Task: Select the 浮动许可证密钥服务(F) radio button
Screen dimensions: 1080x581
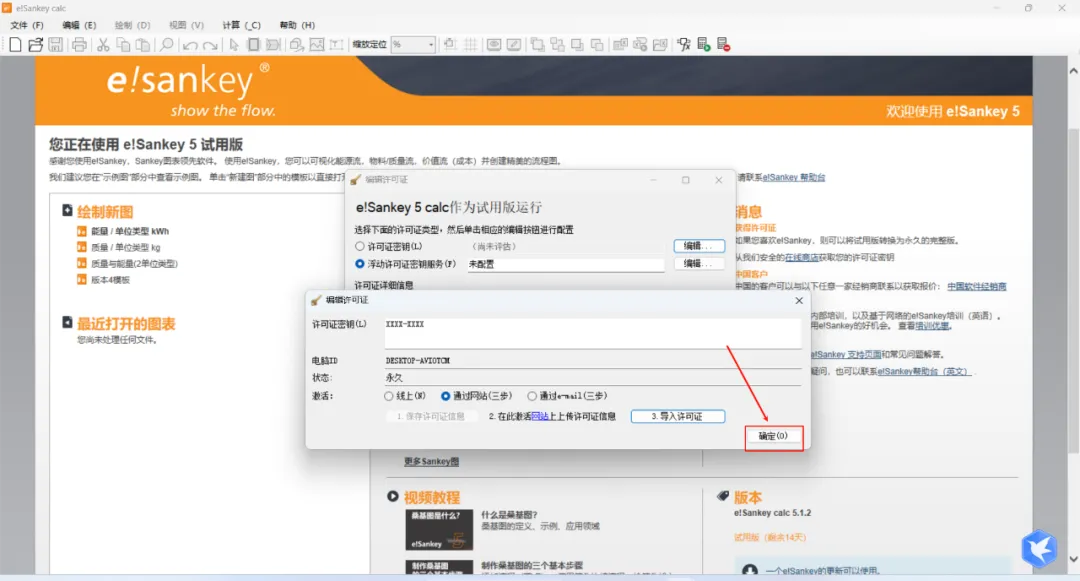Action: (x=360, y=264)
